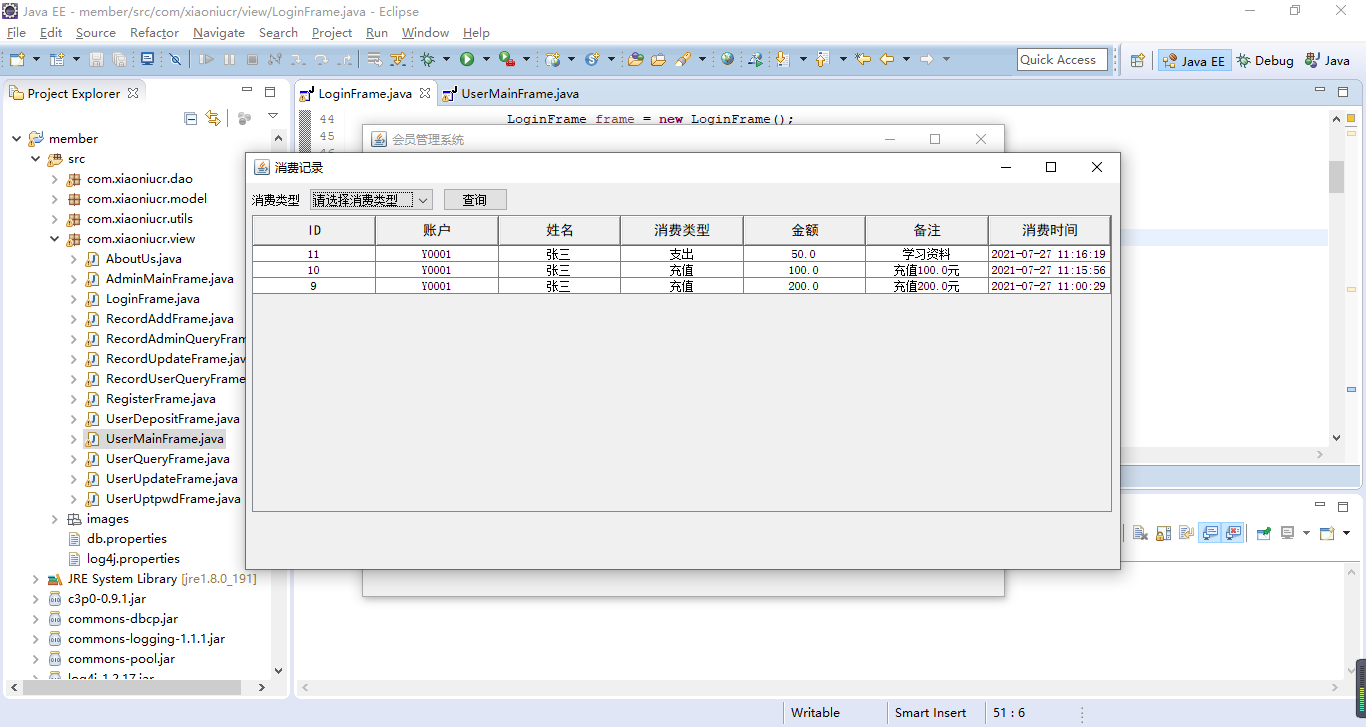Click Project Explorer horizontal scrollbar
The height and width of the screenshot is (727, 1366).
[x=132, y=687]
